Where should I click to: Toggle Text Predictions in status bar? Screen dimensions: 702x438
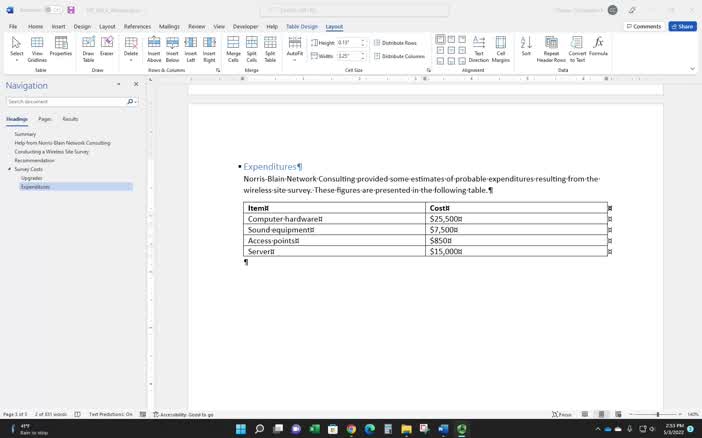[111, 414]
